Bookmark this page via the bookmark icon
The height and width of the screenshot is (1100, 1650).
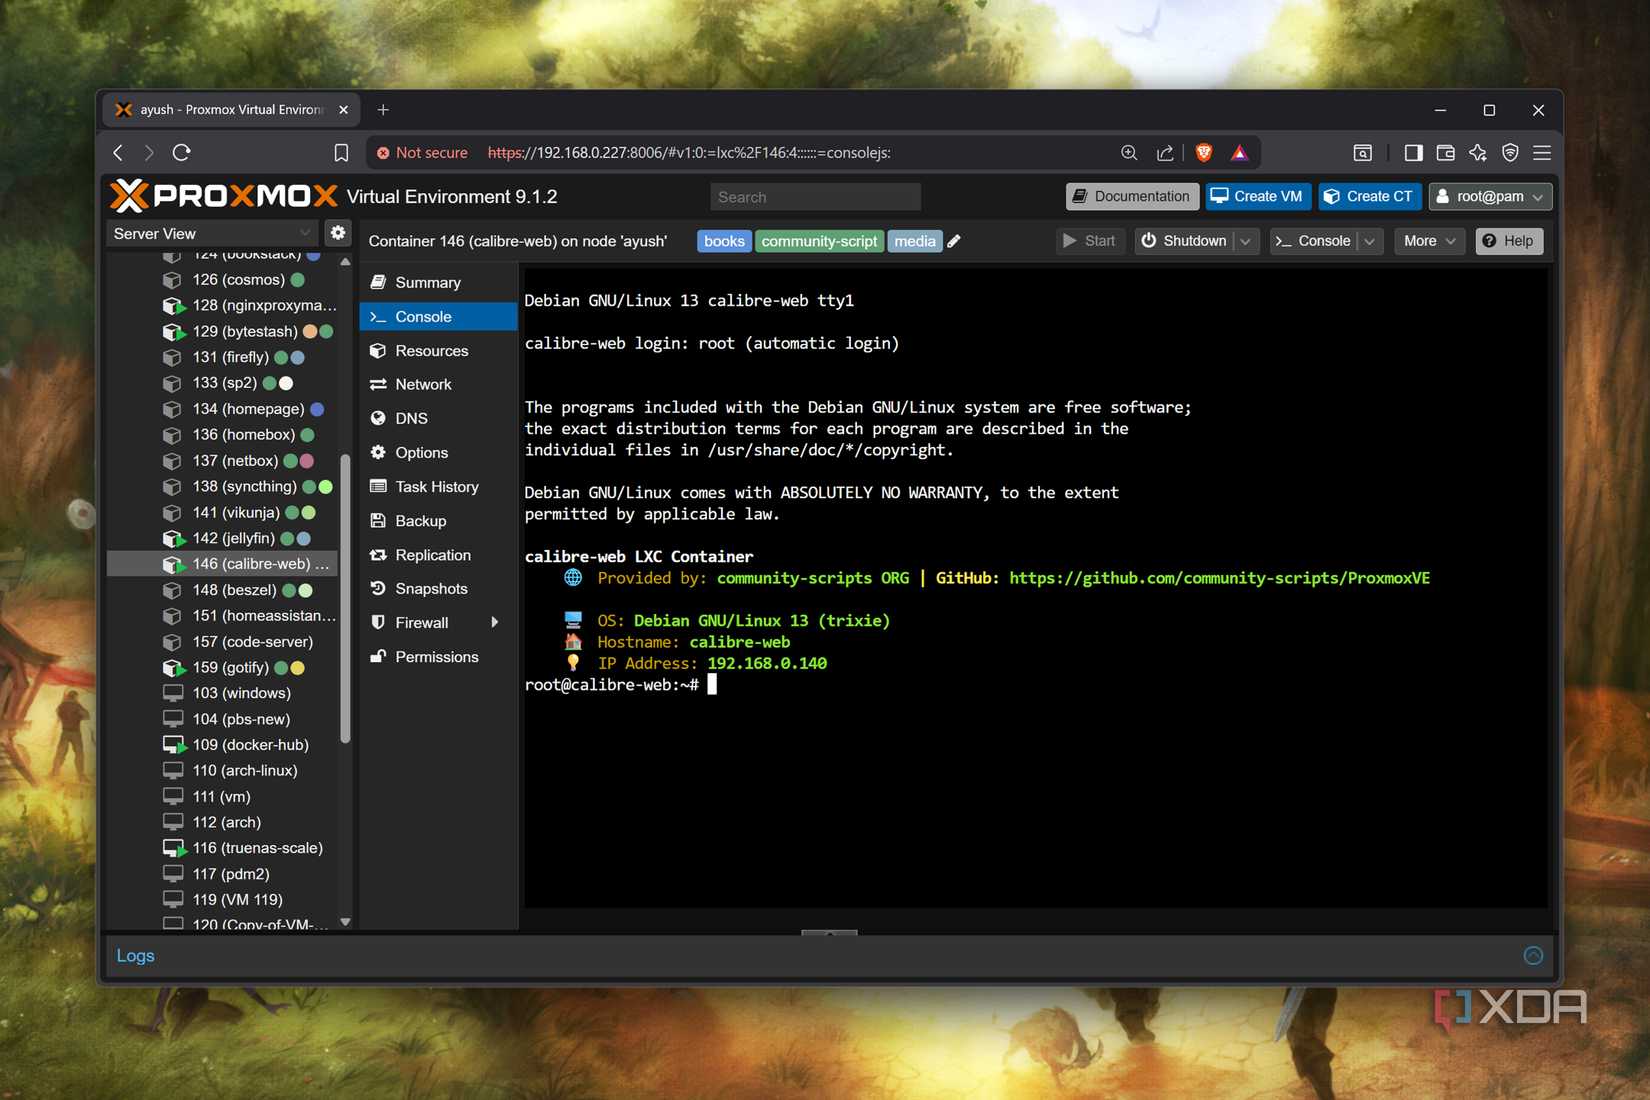click(x=341, y=153)
